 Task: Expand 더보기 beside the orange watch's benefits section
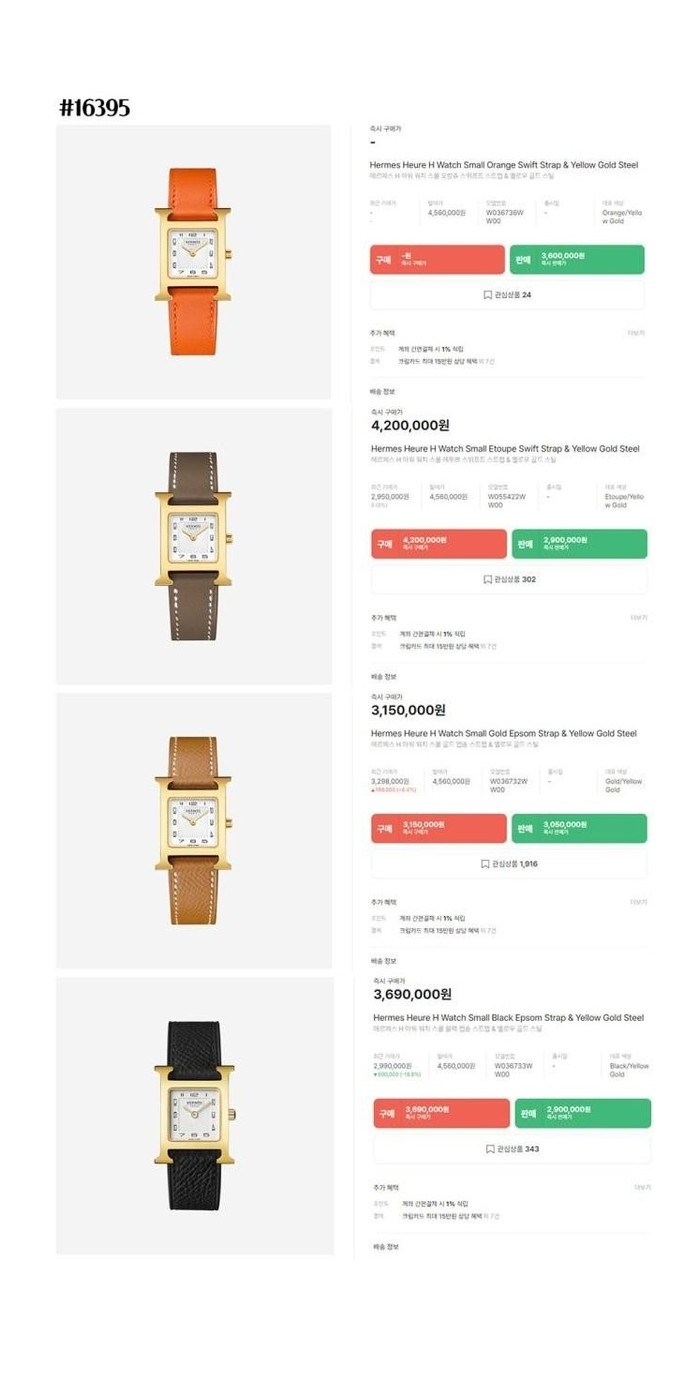(x=636, y=333)
